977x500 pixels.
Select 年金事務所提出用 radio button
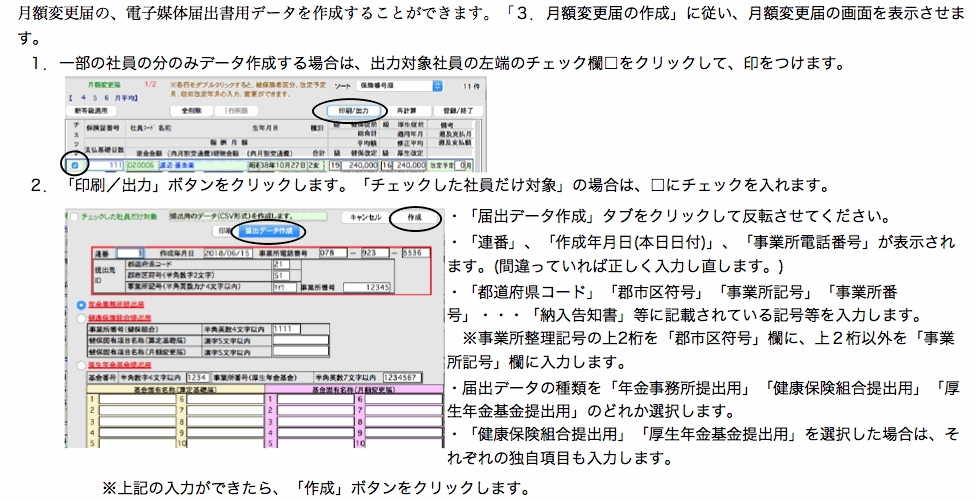click(80, 305)
